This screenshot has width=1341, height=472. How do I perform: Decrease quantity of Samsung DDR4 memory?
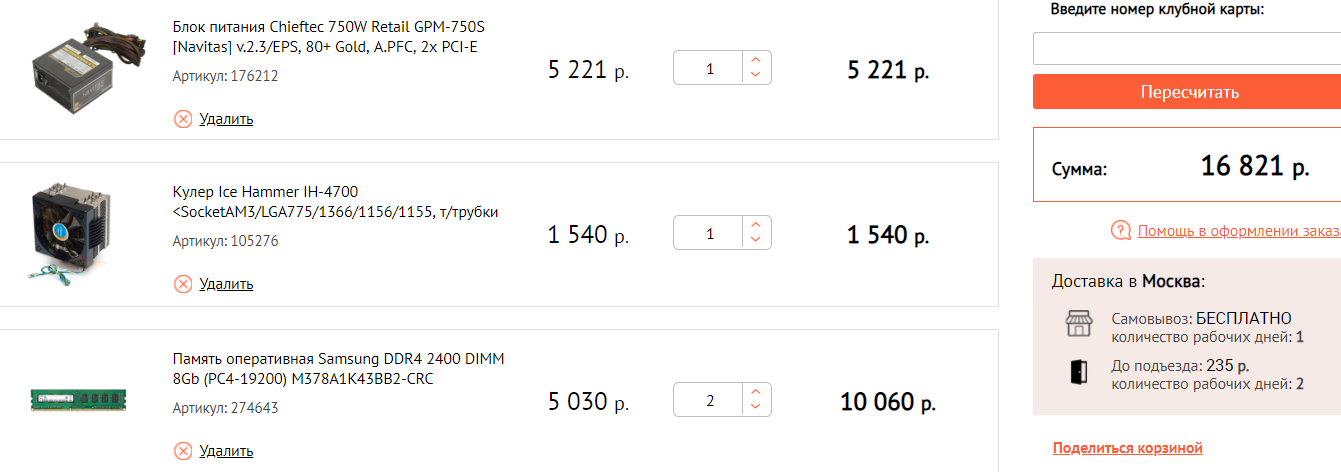pyautogui.click(x=756, y=409)
